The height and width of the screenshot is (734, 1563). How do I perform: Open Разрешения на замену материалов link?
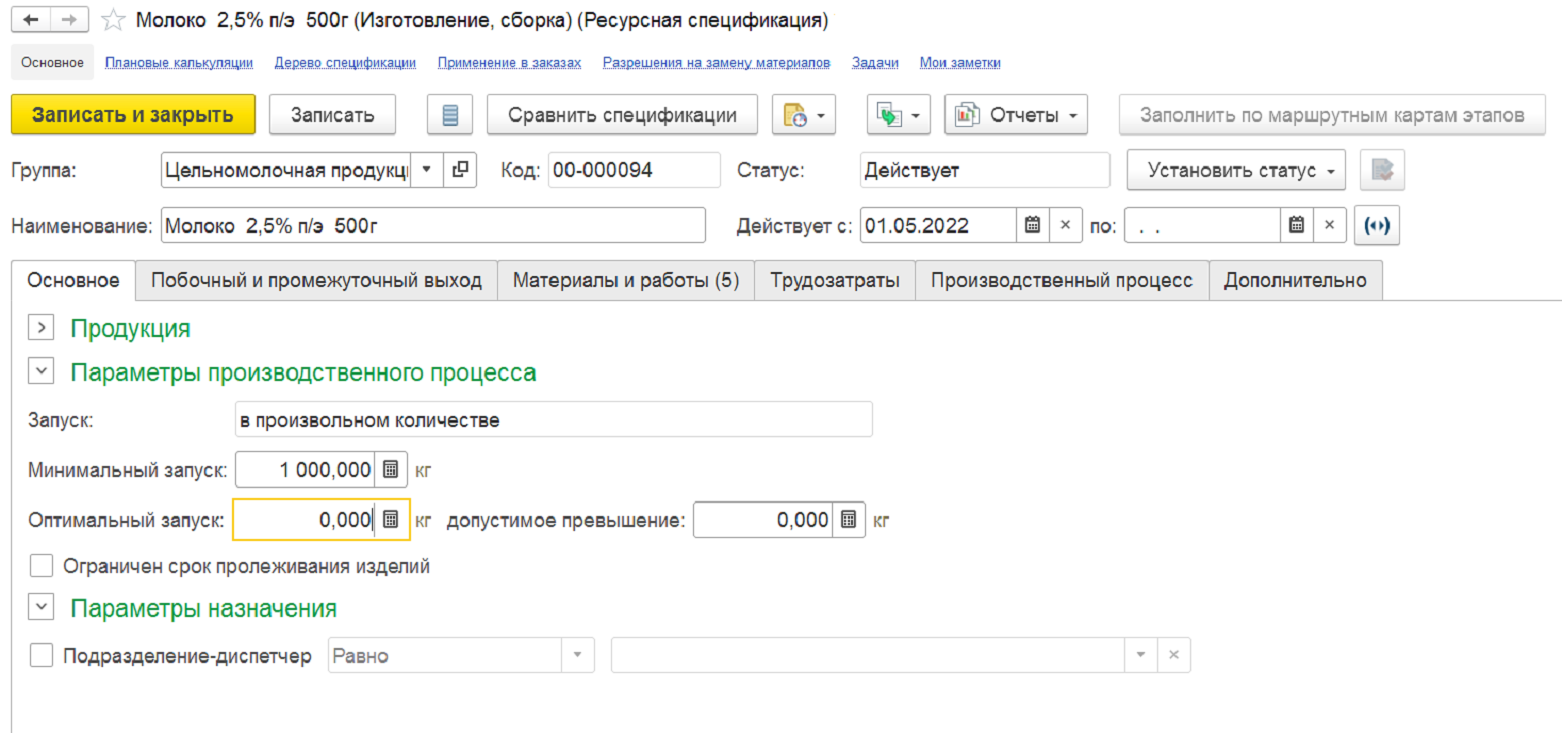pos(716,62)
